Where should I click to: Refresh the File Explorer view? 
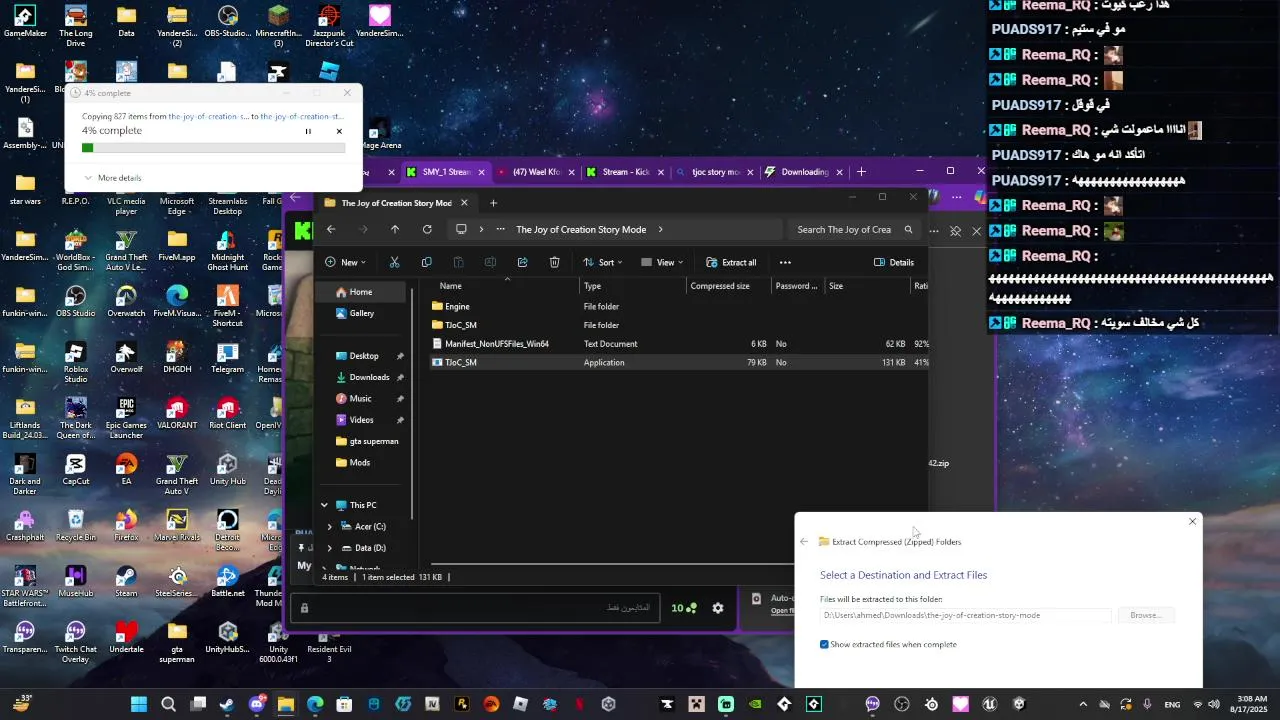(427, 229)
